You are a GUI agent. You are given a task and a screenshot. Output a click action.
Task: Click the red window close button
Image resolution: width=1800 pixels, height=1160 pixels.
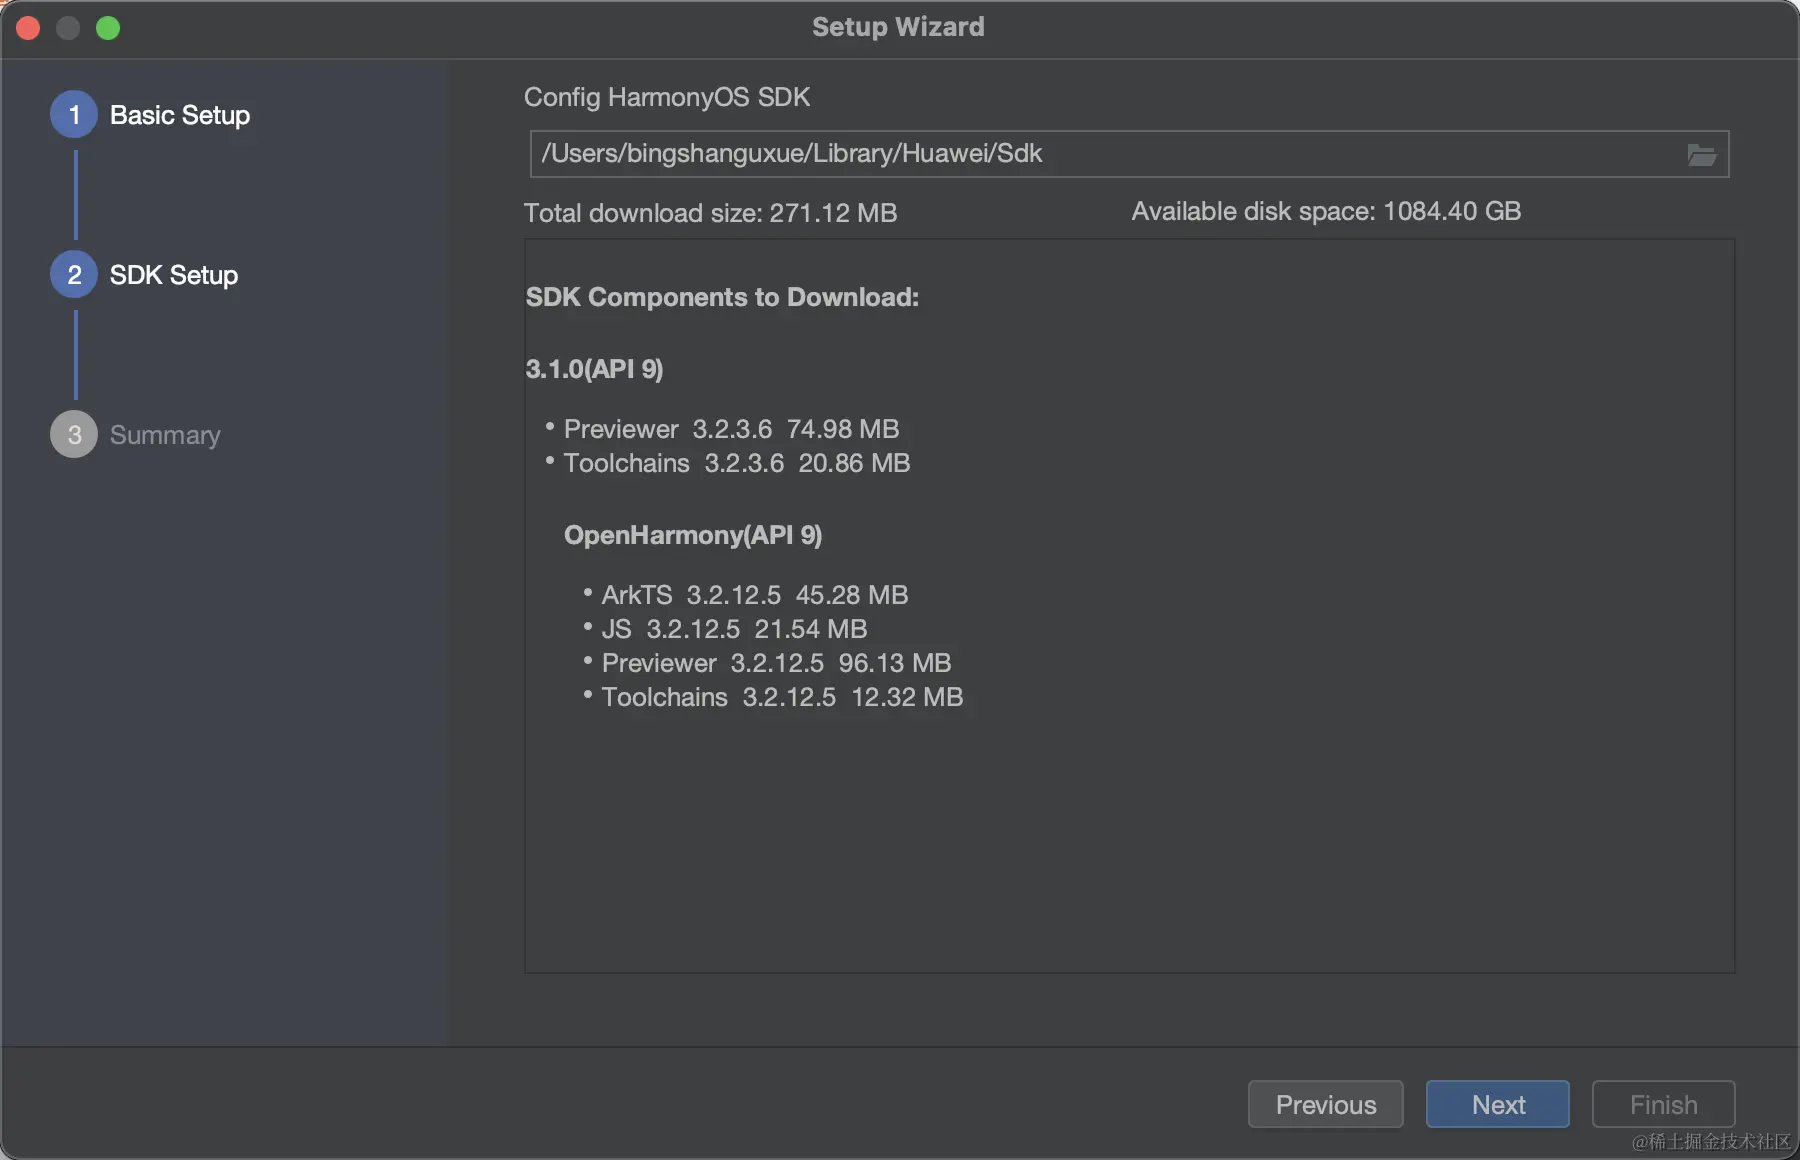[x=28, y=28]
